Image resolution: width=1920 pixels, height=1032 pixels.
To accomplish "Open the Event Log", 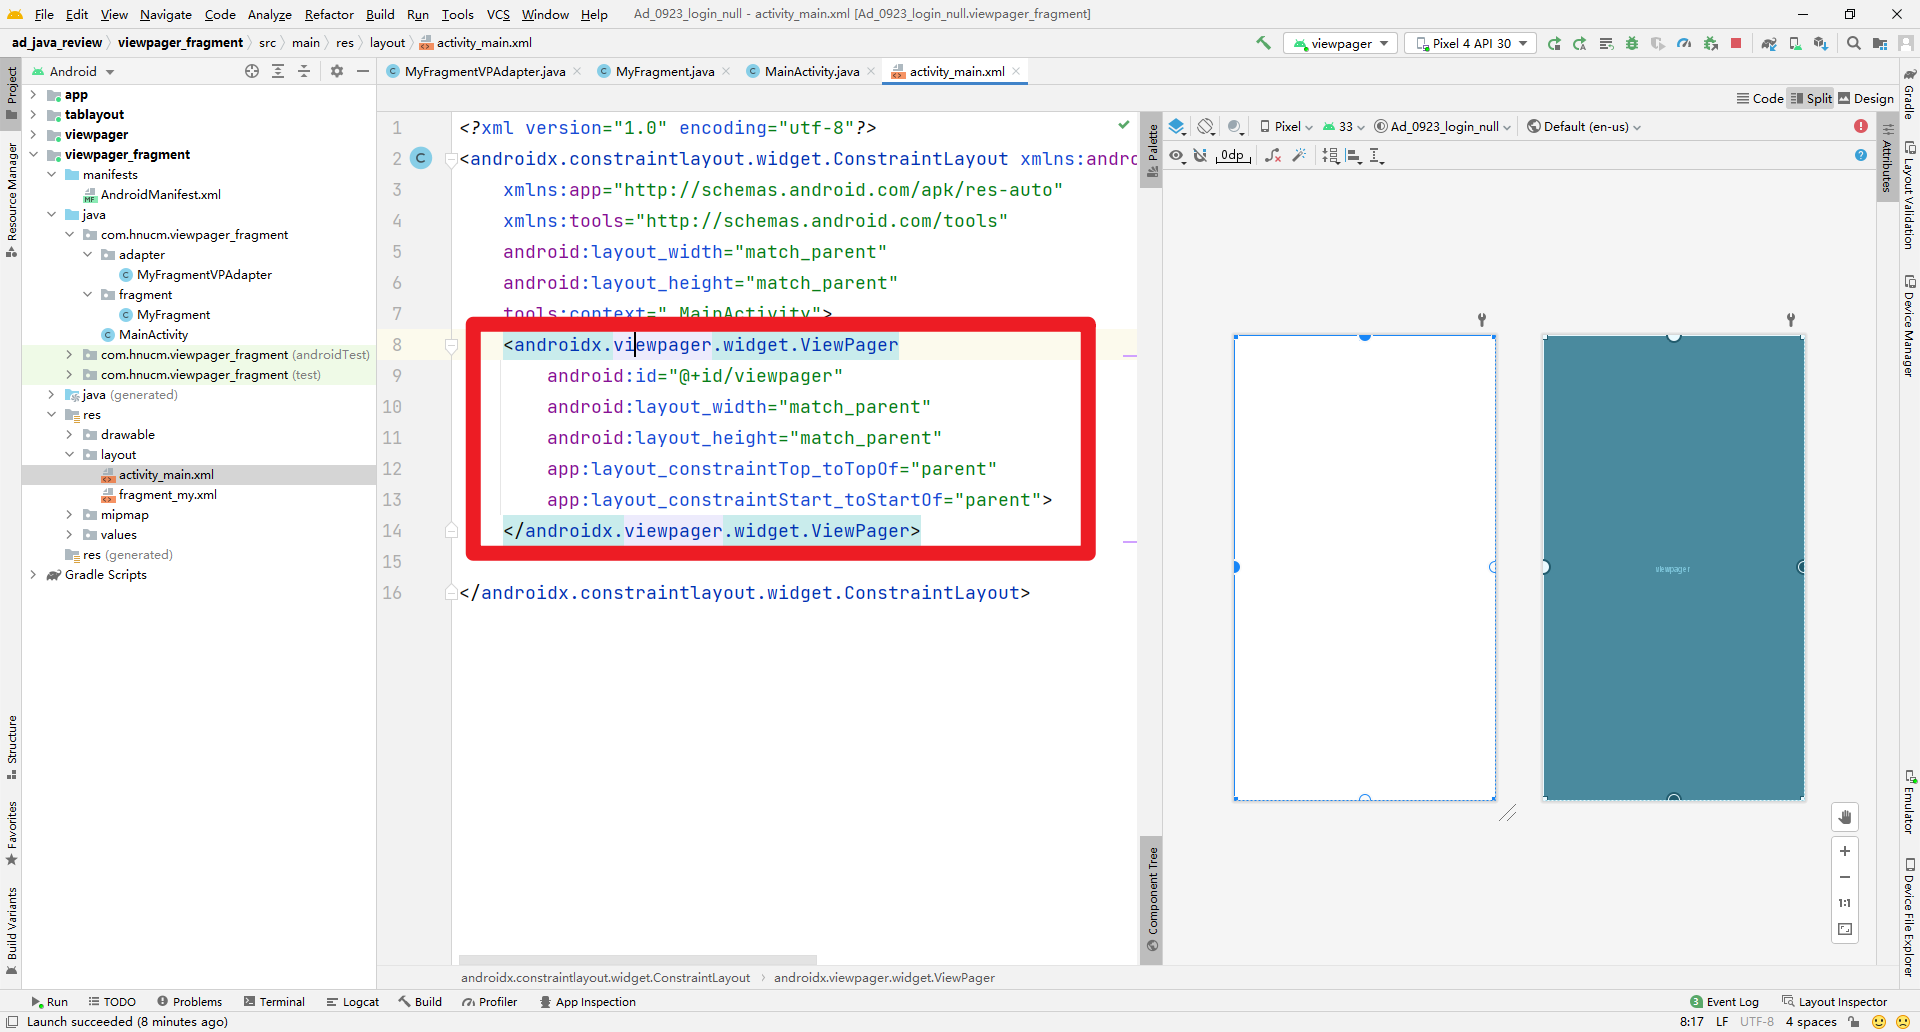I will 1724,1001.
